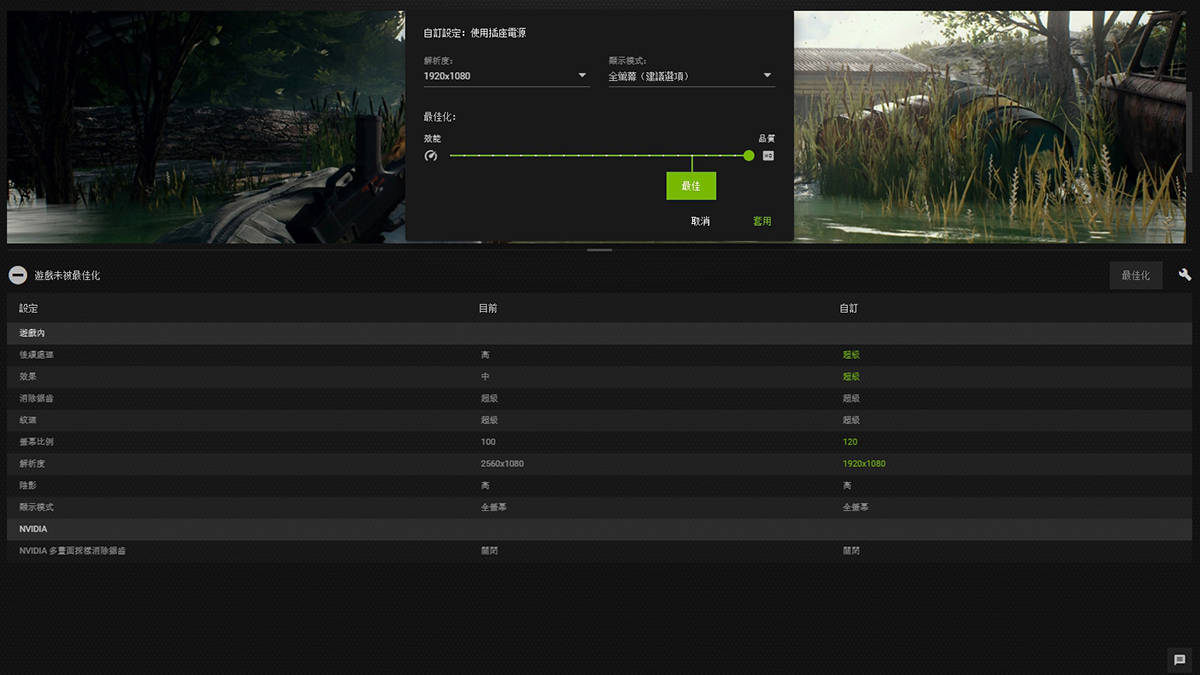Click the 設定 column header
The height and width of the screenshot is (675, 1200).
click(28, 308)
